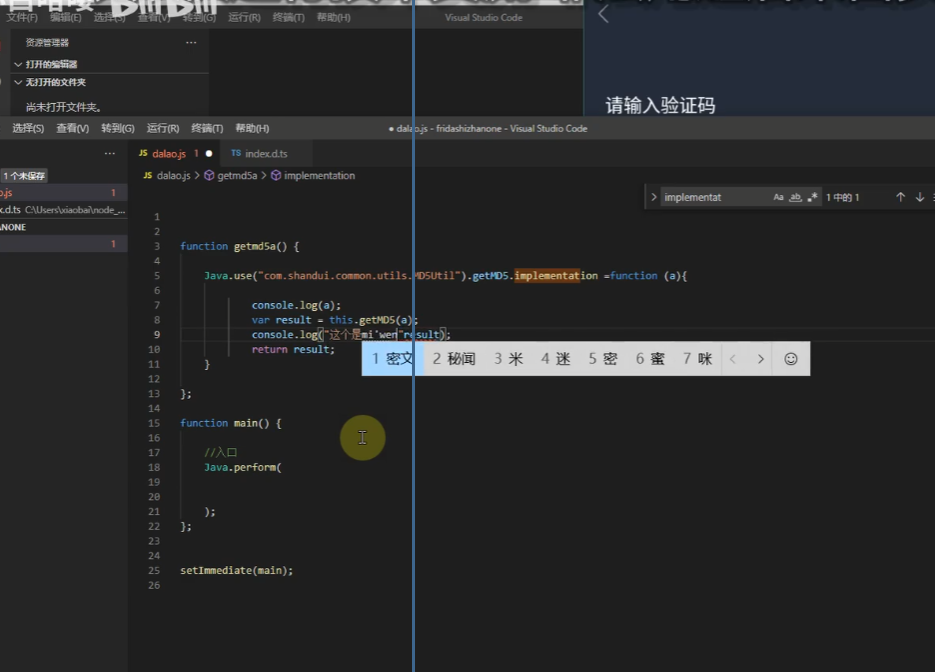Toggle Match Case in find widget
Viewport: 935px width, 672px height.
point(779,198)
